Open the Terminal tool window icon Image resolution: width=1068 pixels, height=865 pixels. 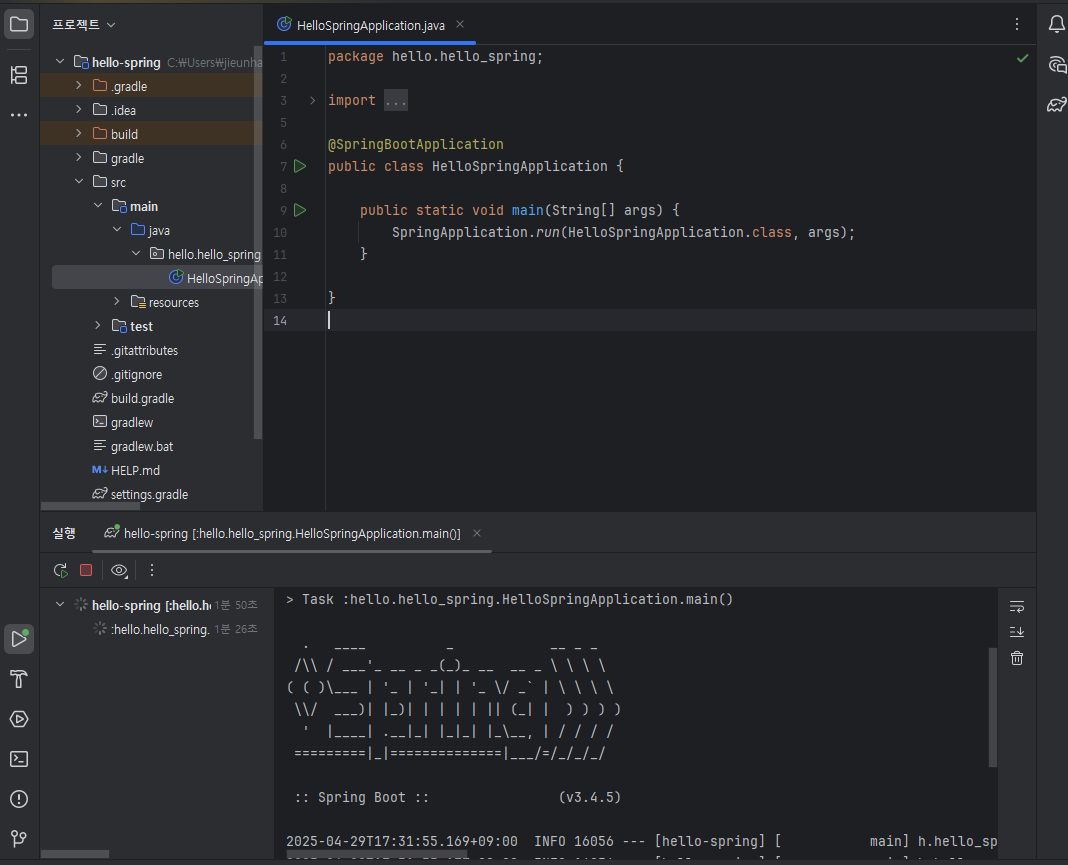pos(19,759)
